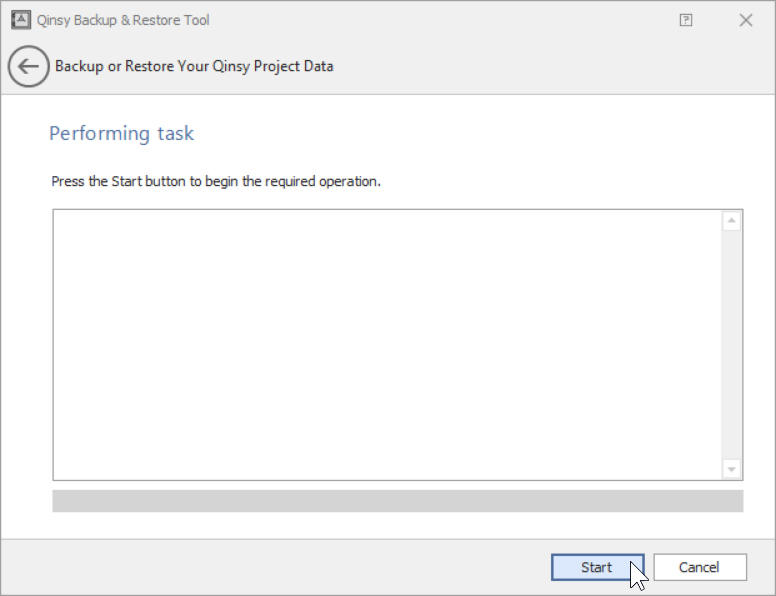
Task: Click the right end of the progress bar
Action: coord(735,500)
